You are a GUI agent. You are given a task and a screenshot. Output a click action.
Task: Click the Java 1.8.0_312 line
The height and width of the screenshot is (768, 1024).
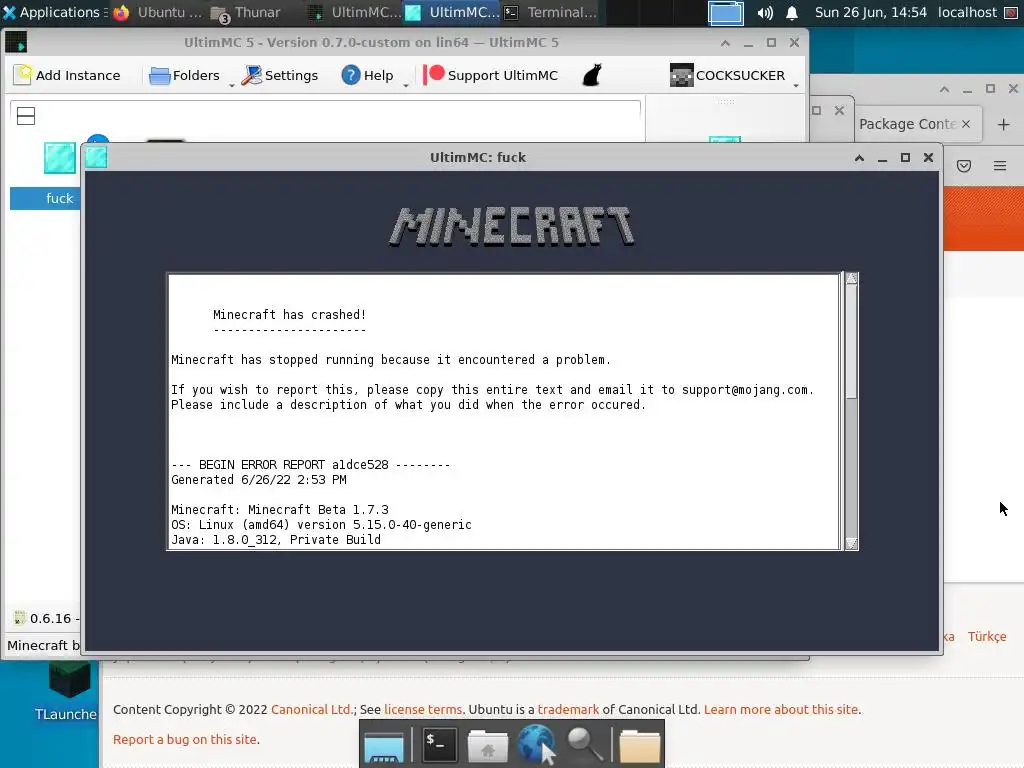276,539
